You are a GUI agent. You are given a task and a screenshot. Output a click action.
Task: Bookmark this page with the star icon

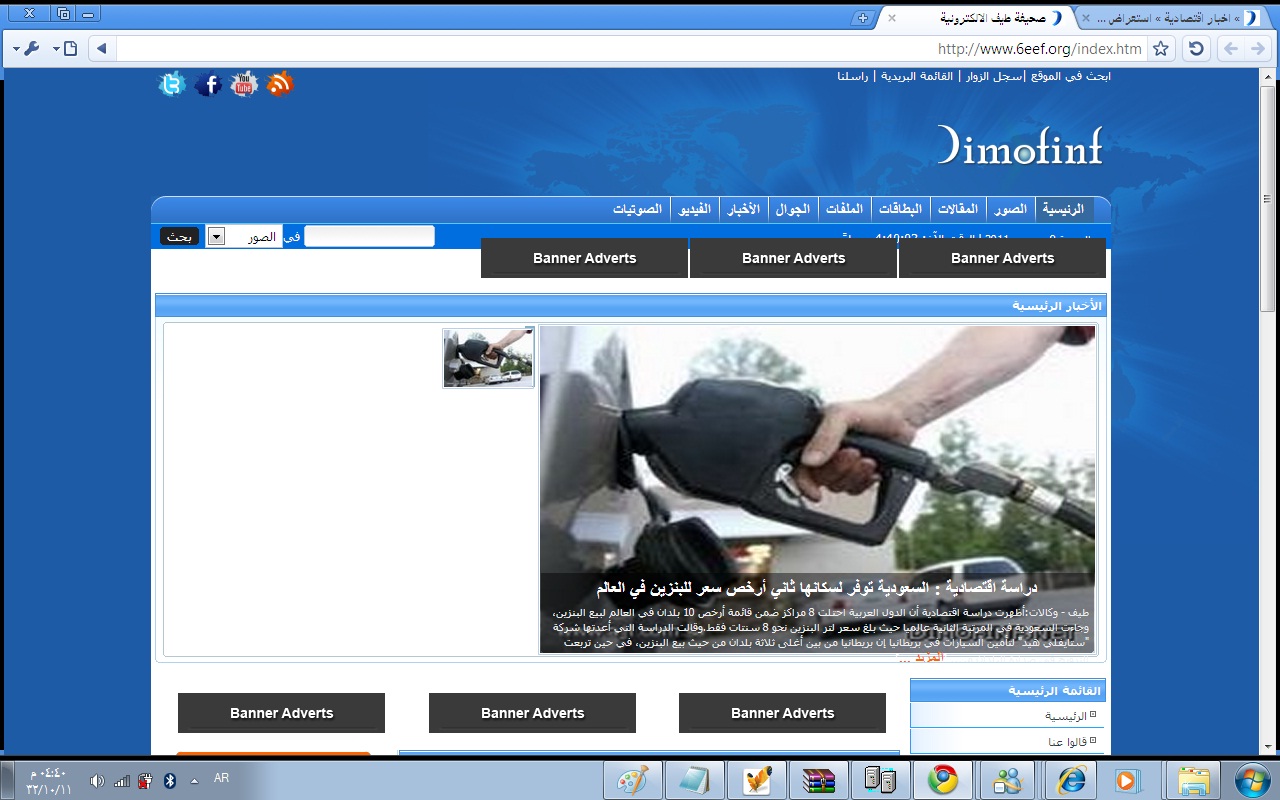[1160, 48]
